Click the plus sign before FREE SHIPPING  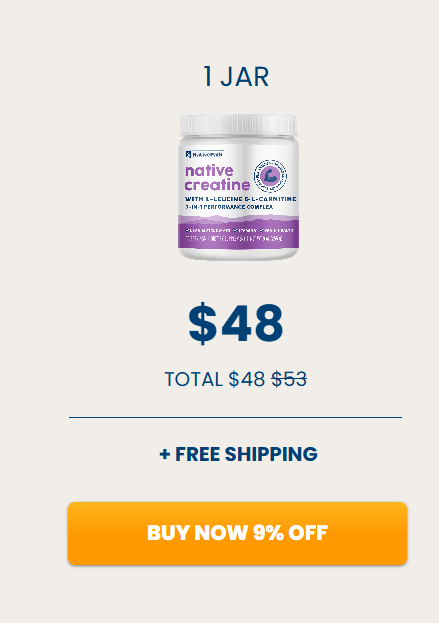click(x=165, y=455)
